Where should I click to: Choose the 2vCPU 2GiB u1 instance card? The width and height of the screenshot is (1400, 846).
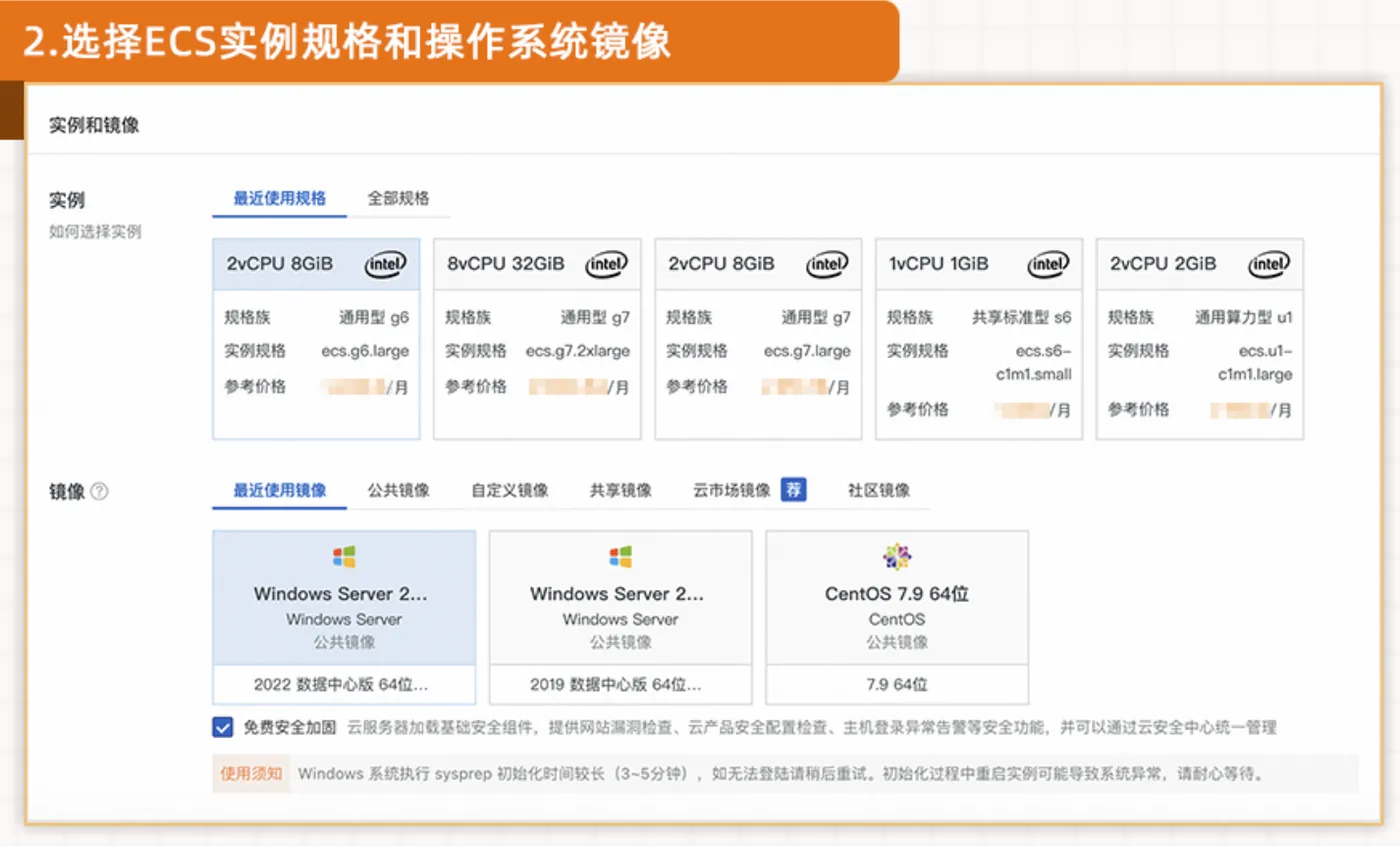pos(1200,339)
